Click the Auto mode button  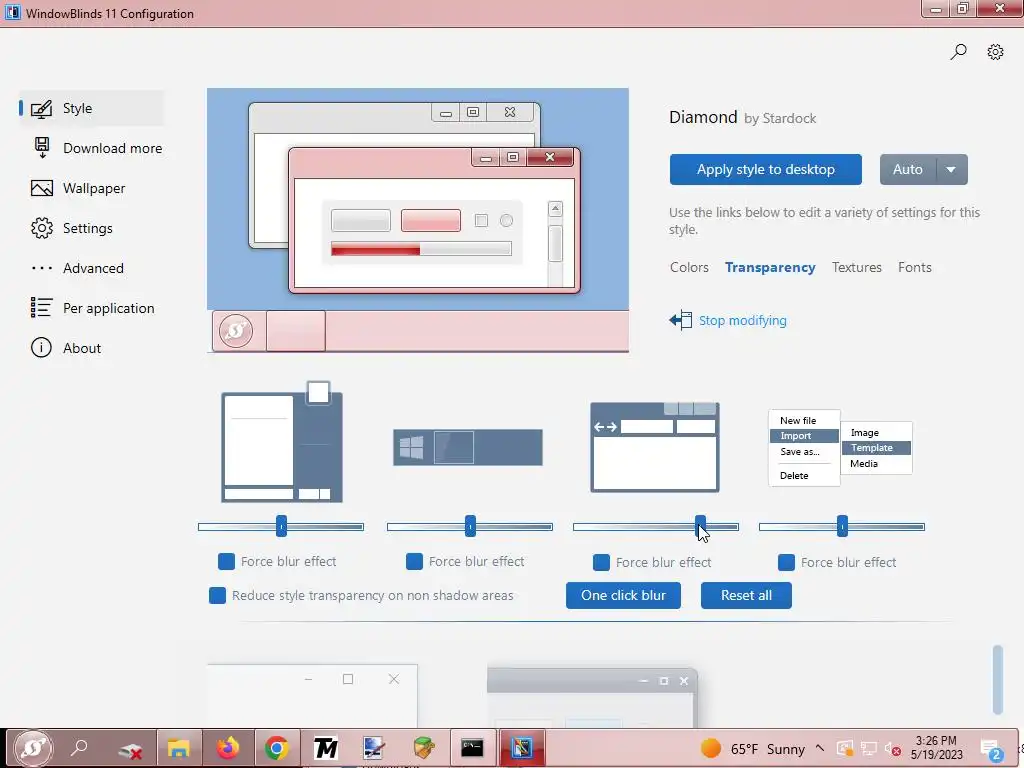(x=908, y=170)
